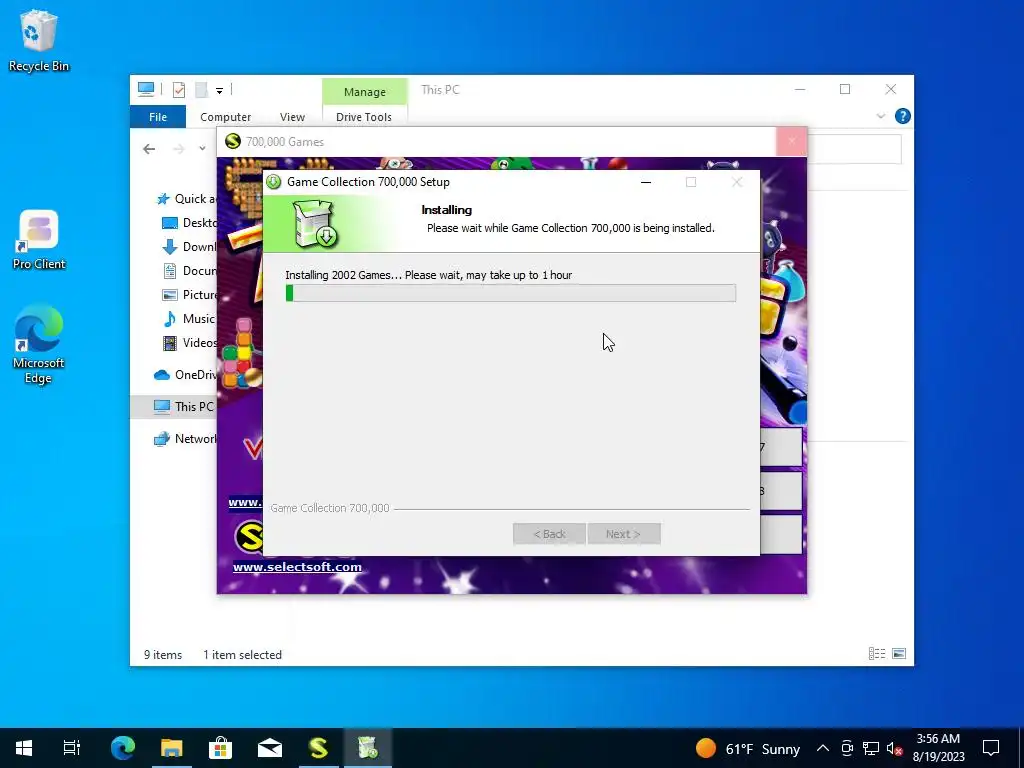Image resolution: width=1024 pixels, height=768 pixels.
Task: Select Pictures in navigation pane
Action: pyautogui.click(x=189, y=295)
